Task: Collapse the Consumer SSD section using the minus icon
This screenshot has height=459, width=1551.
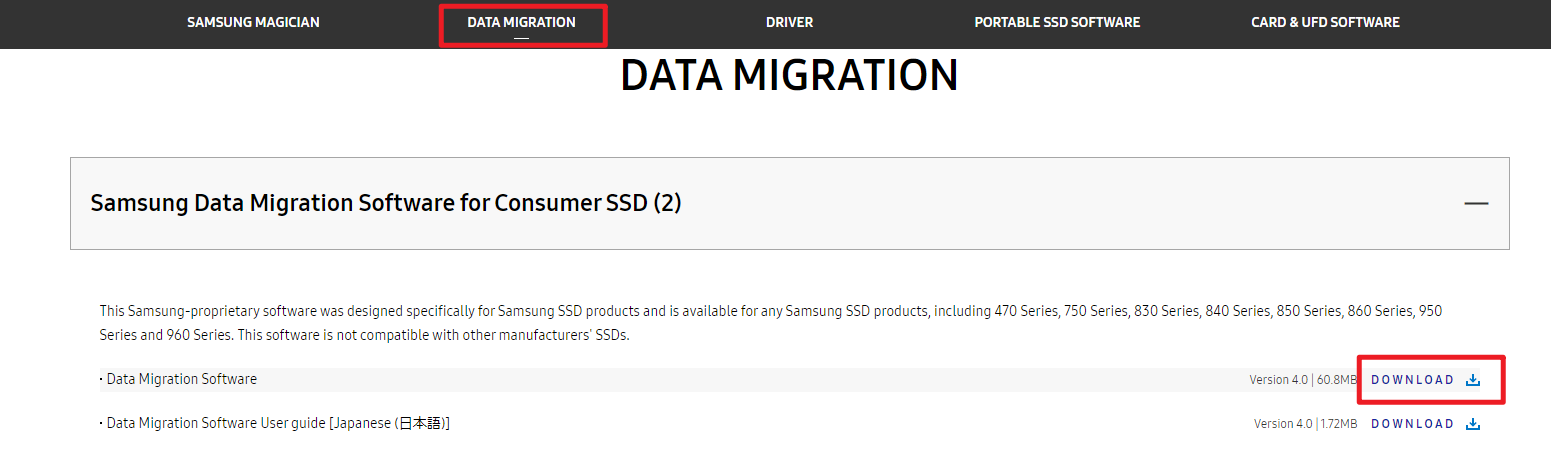Action: point(1476,203)
